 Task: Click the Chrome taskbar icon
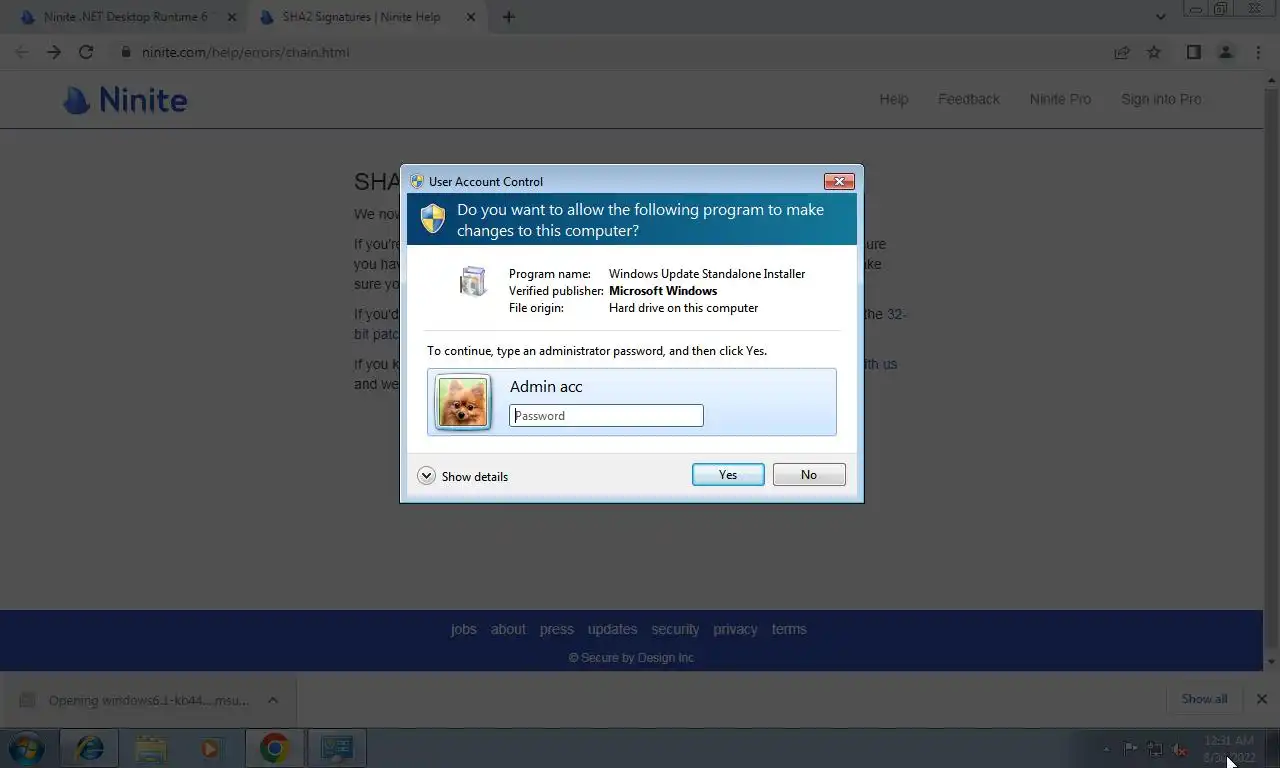coord(274,748)
